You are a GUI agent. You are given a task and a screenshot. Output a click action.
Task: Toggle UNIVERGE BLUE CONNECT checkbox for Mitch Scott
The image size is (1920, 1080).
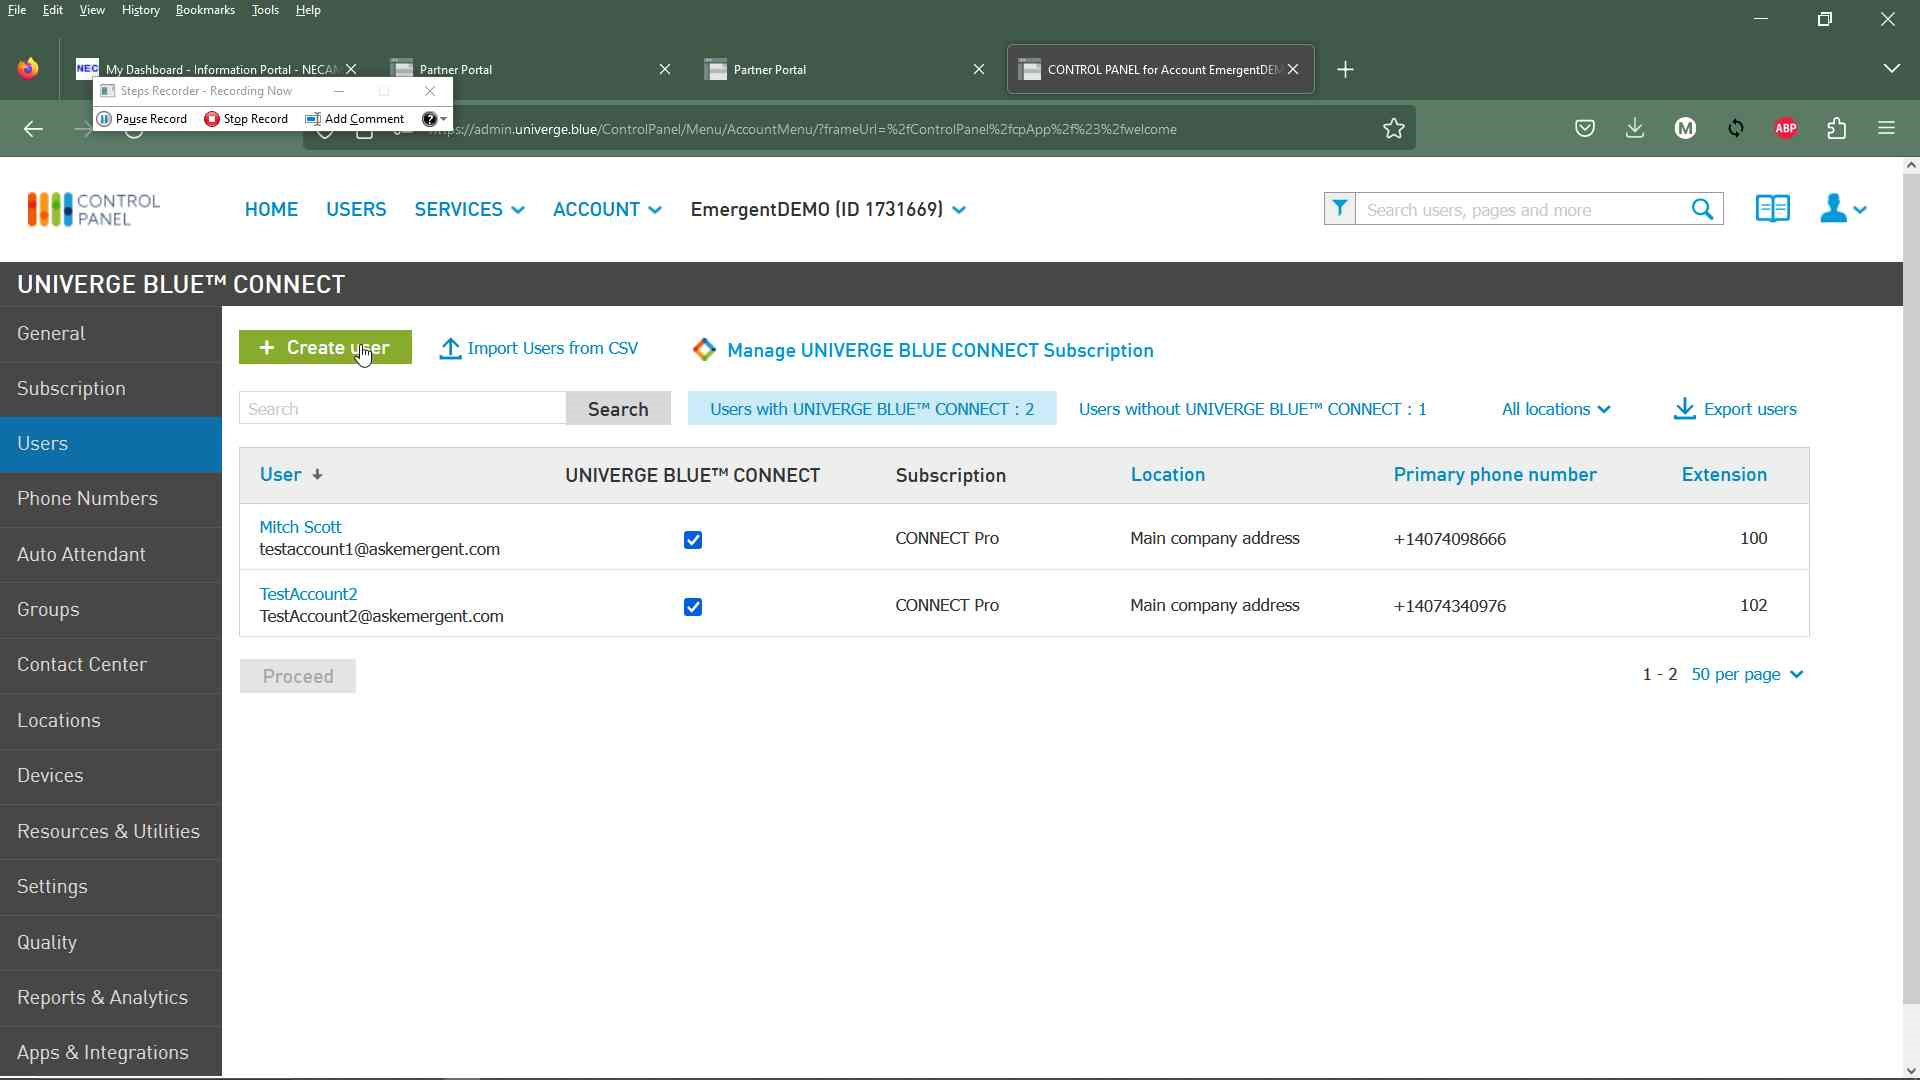click(692, 538)
